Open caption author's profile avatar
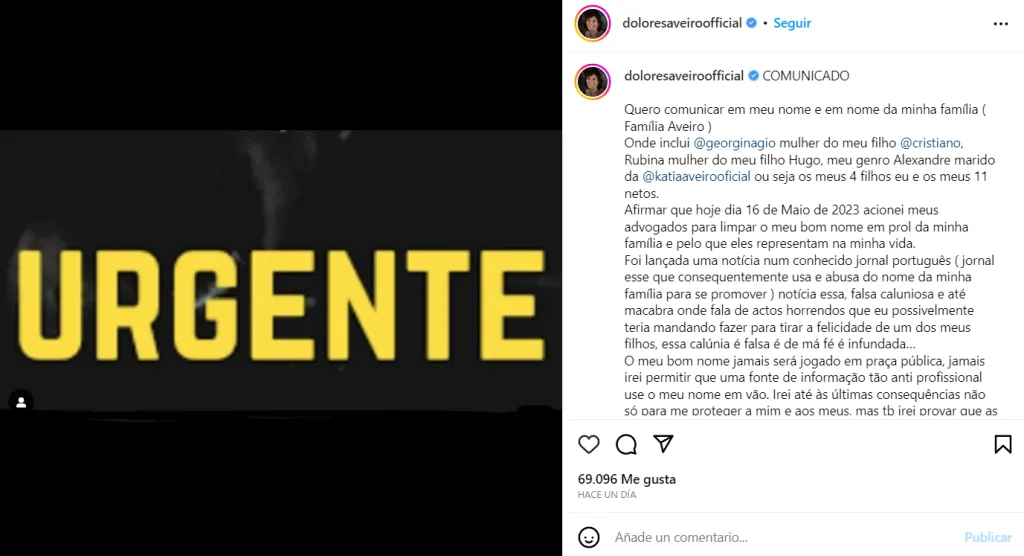The image size is (1024, 556). click(592, 82)
